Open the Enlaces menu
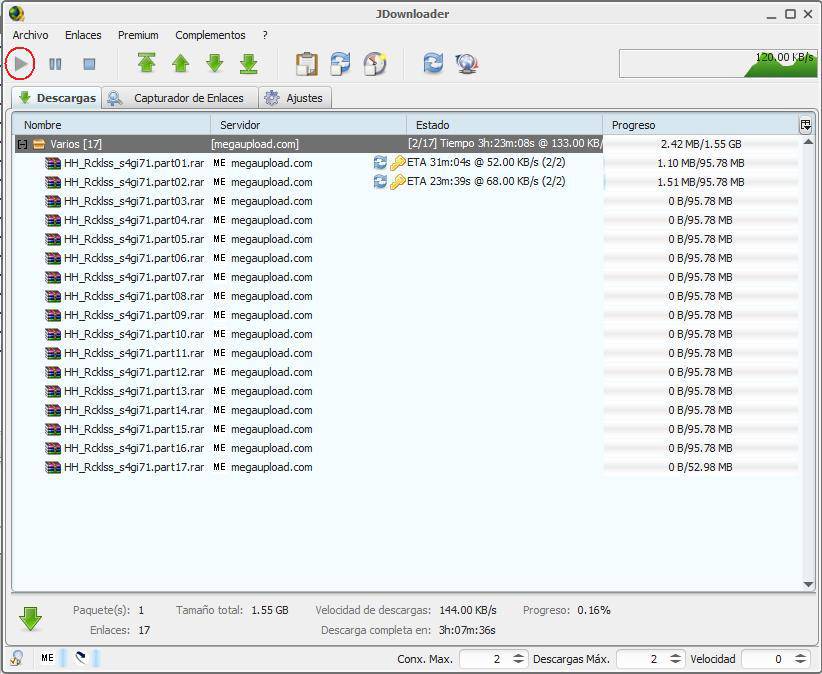The image size is (822, 674). coord(83,35)
